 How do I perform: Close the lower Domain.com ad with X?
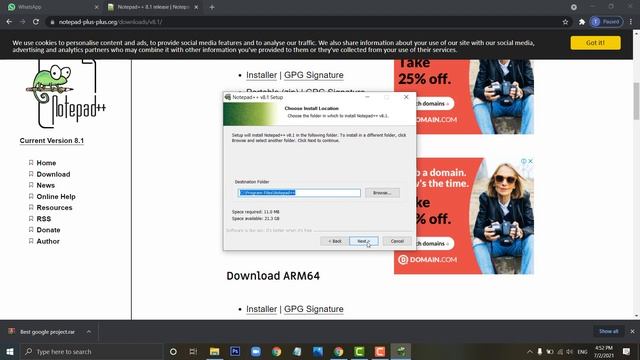[x=530, y=161]
